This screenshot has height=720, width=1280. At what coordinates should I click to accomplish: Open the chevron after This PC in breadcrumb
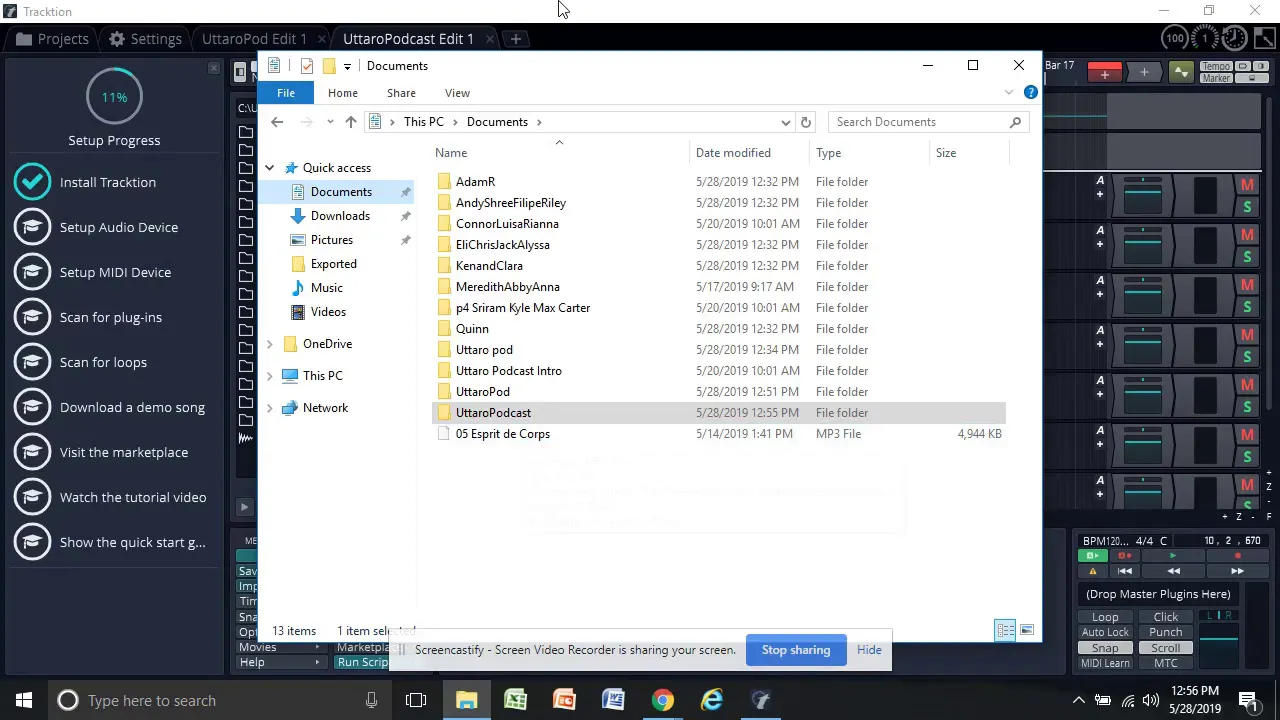[455, 122]
